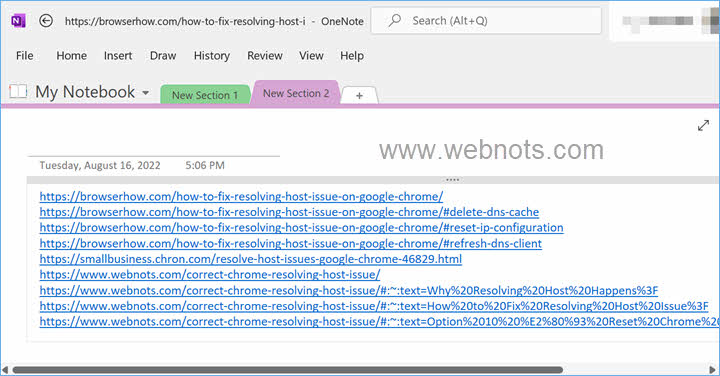
Task: Open the #refresh-dns-client link
Action: click(291, 243)
